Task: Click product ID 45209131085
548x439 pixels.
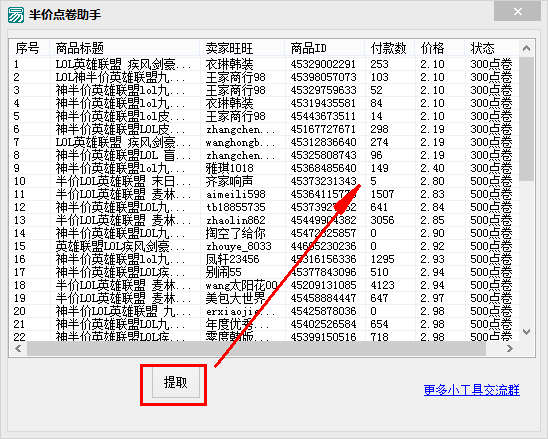Action: (323, 285)
